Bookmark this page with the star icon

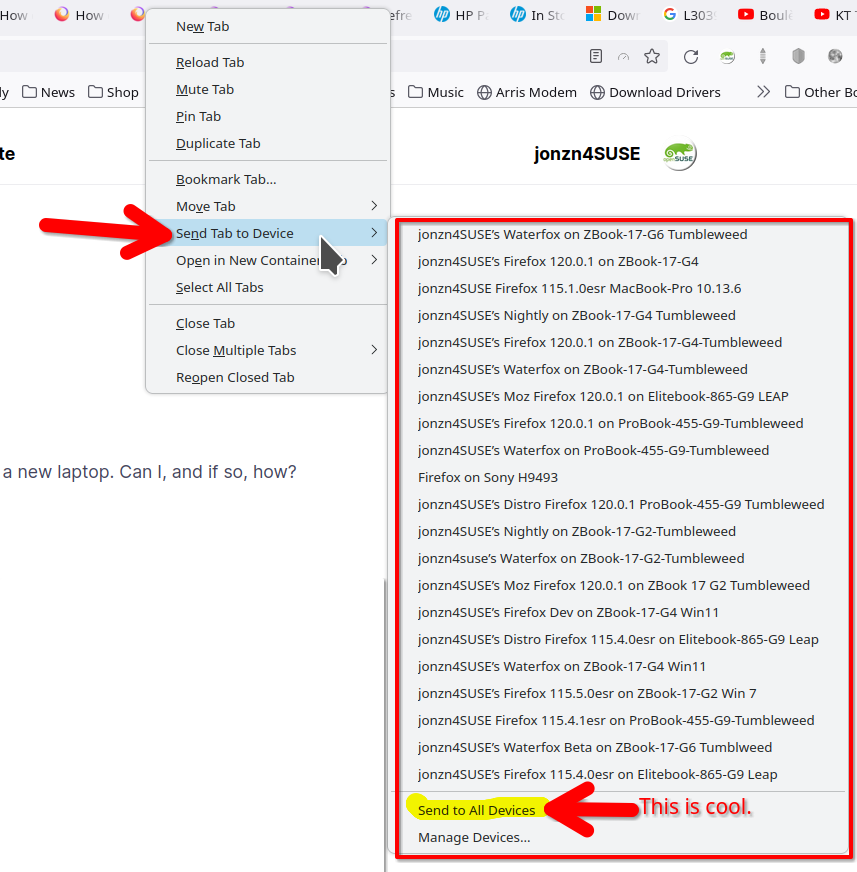pyautogui.click(x=652, y=56)
